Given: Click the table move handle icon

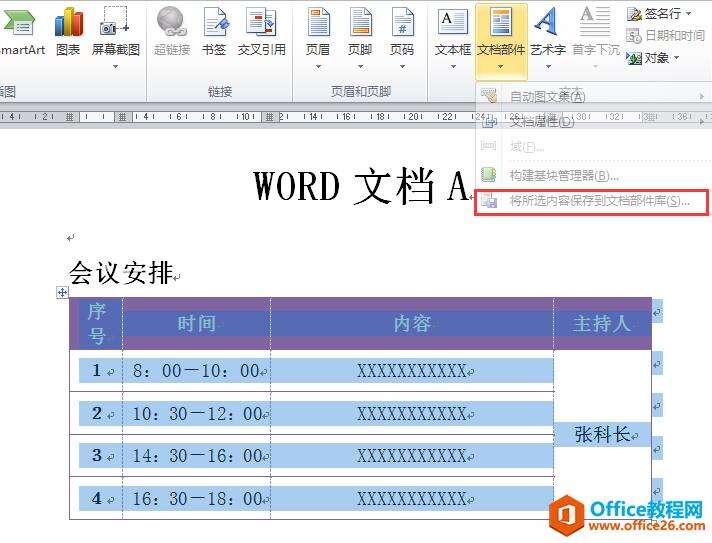Looking at the screenshot, I should pos(62,292).
